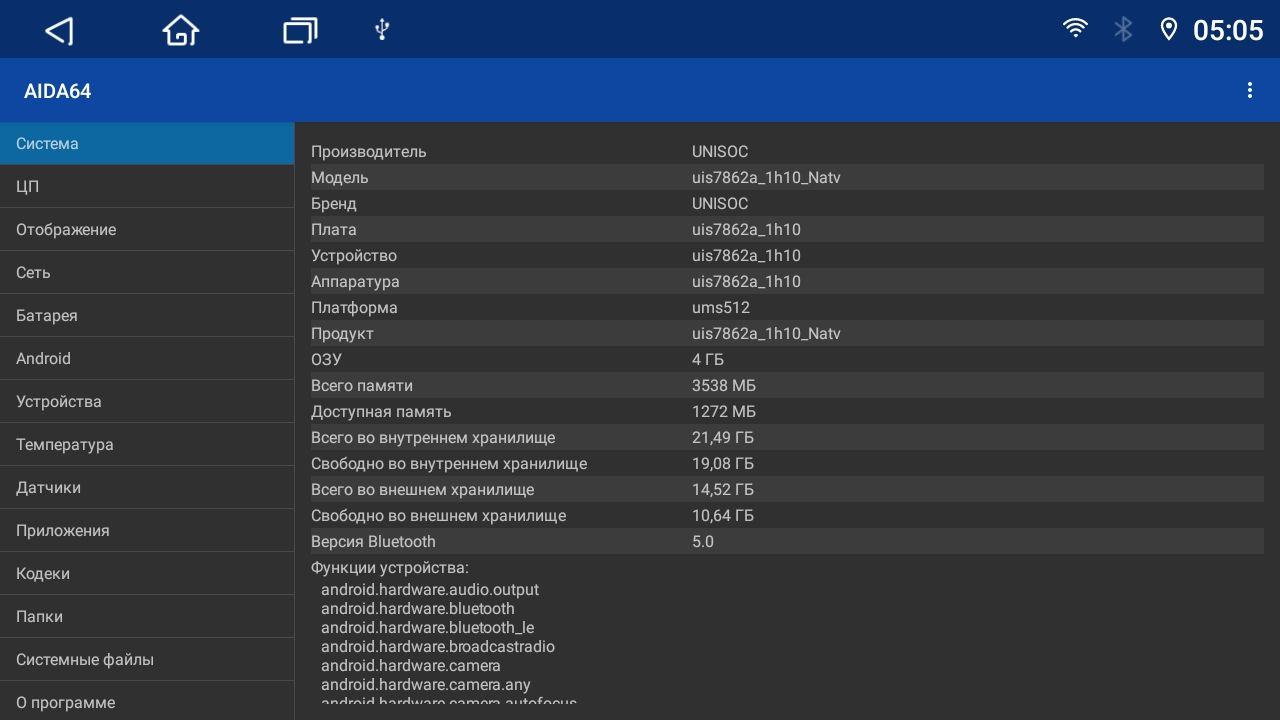View the Сеть category
This screenshot has width=1280, height=720.
click(147, 272)
